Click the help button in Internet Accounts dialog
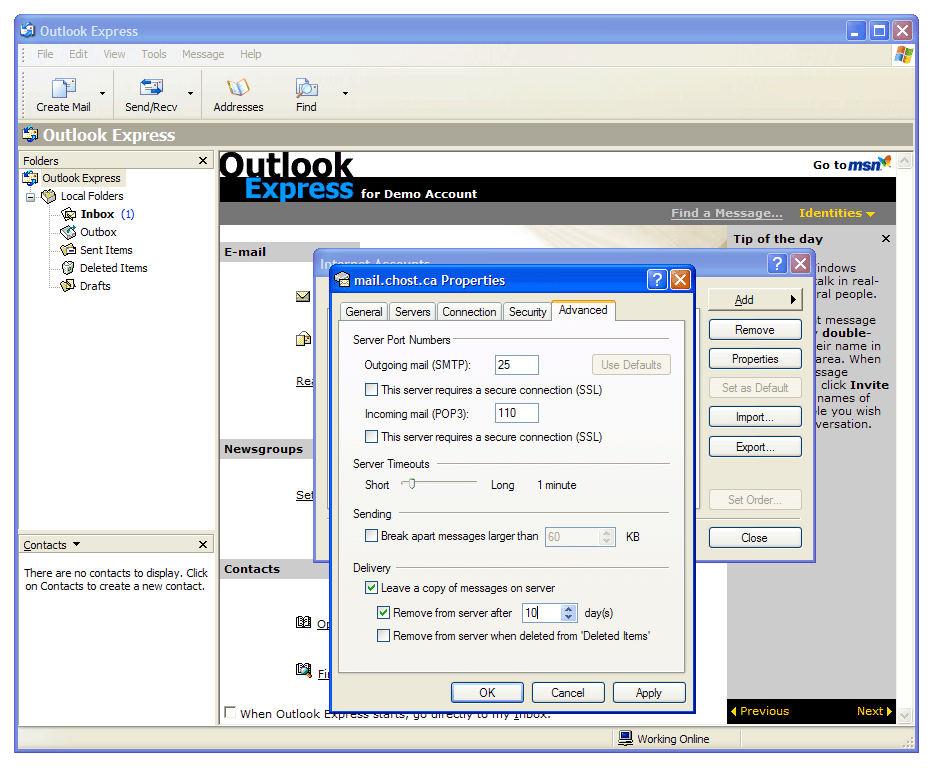The image size is (943, 772). [x=777, y=263]
